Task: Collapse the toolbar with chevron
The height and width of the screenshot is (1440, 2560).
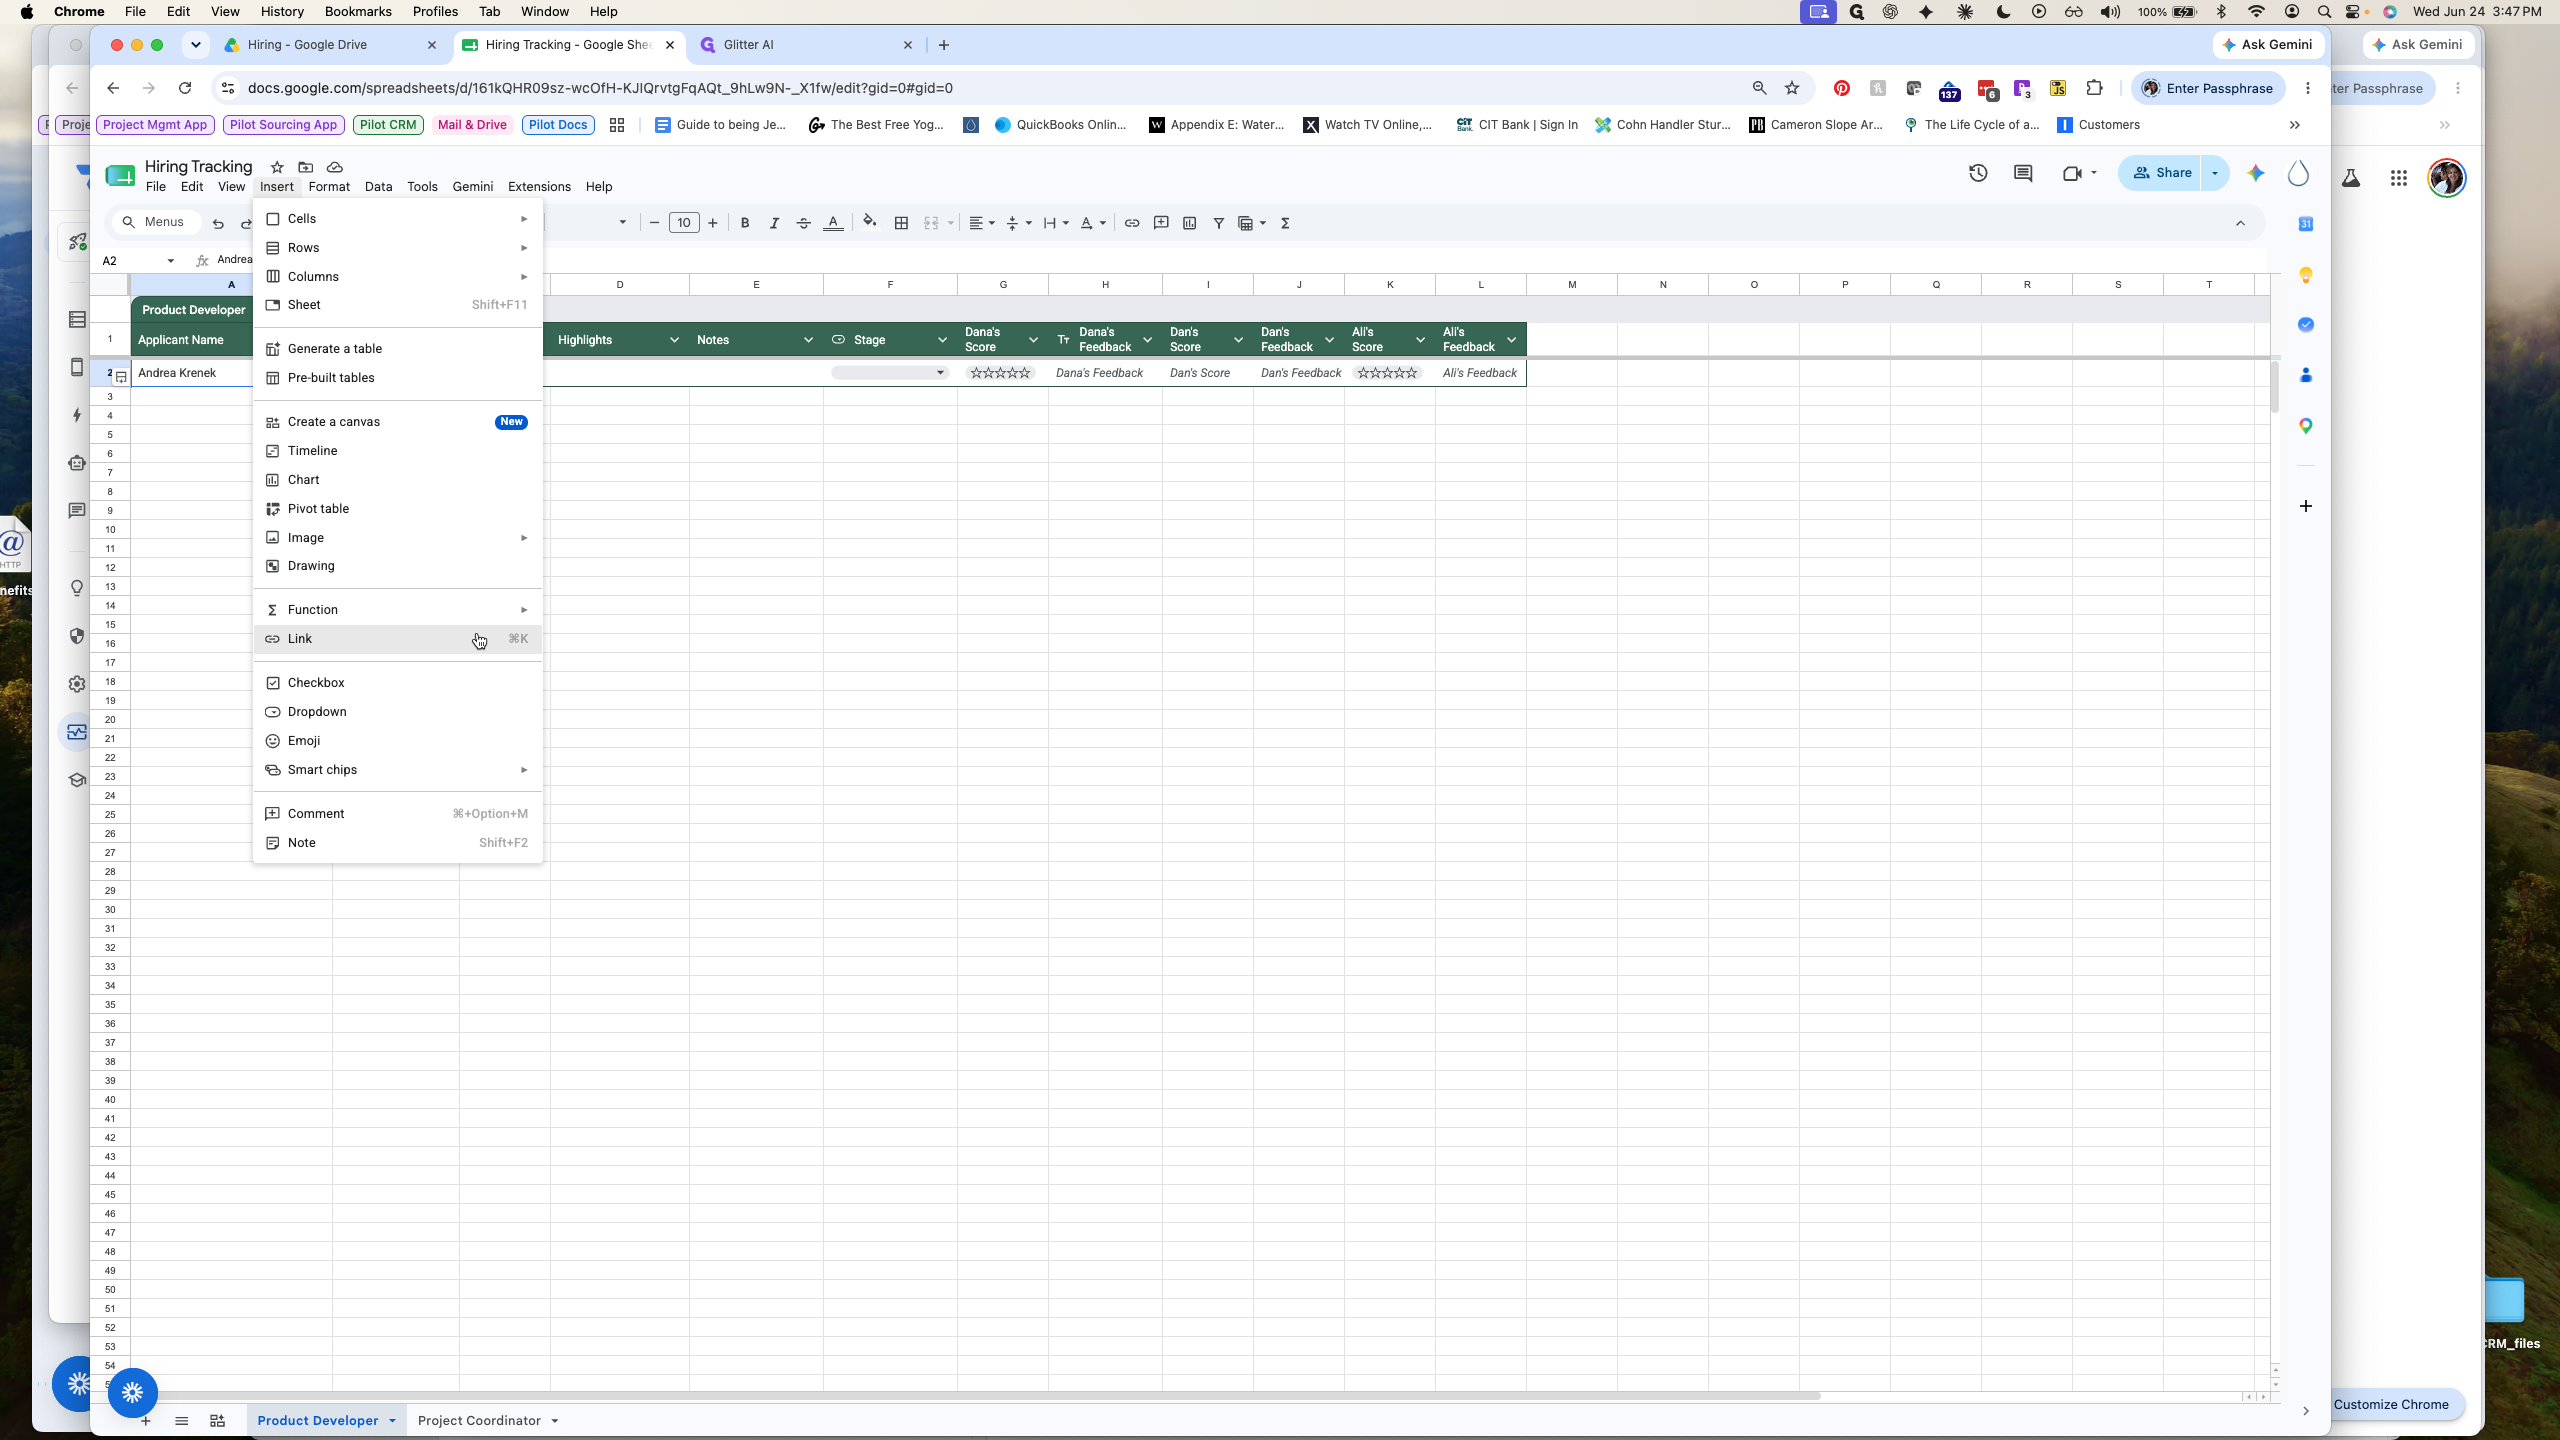Action: pyautogui.click(x=2240, y=223)
